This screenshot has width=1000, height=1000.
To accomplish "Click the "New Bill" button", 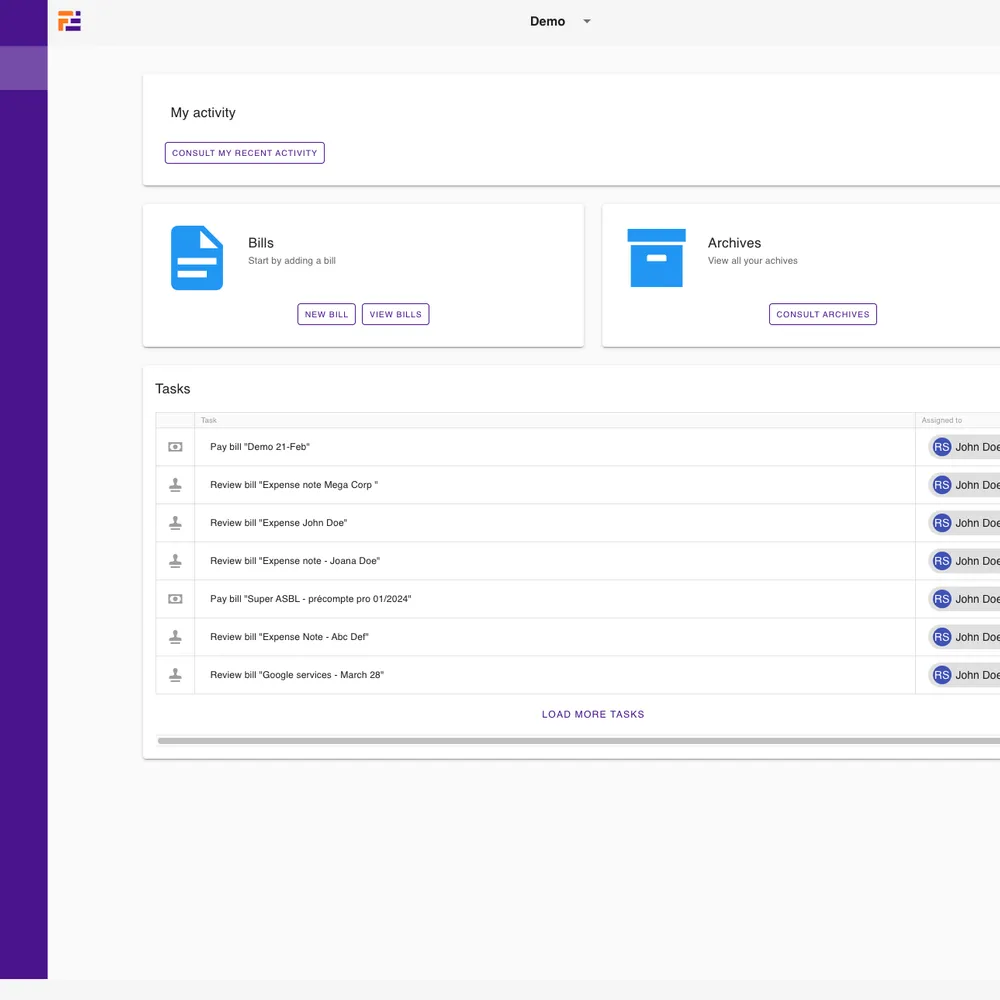I will pos(326,313).
